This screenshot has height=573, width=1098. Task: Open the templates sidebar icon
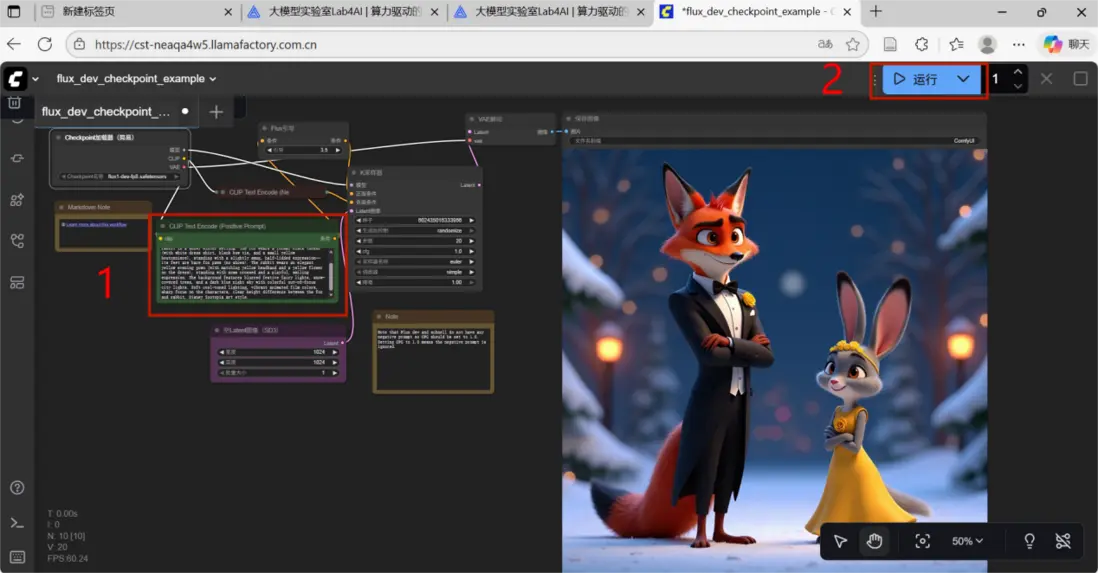[17, 283]
